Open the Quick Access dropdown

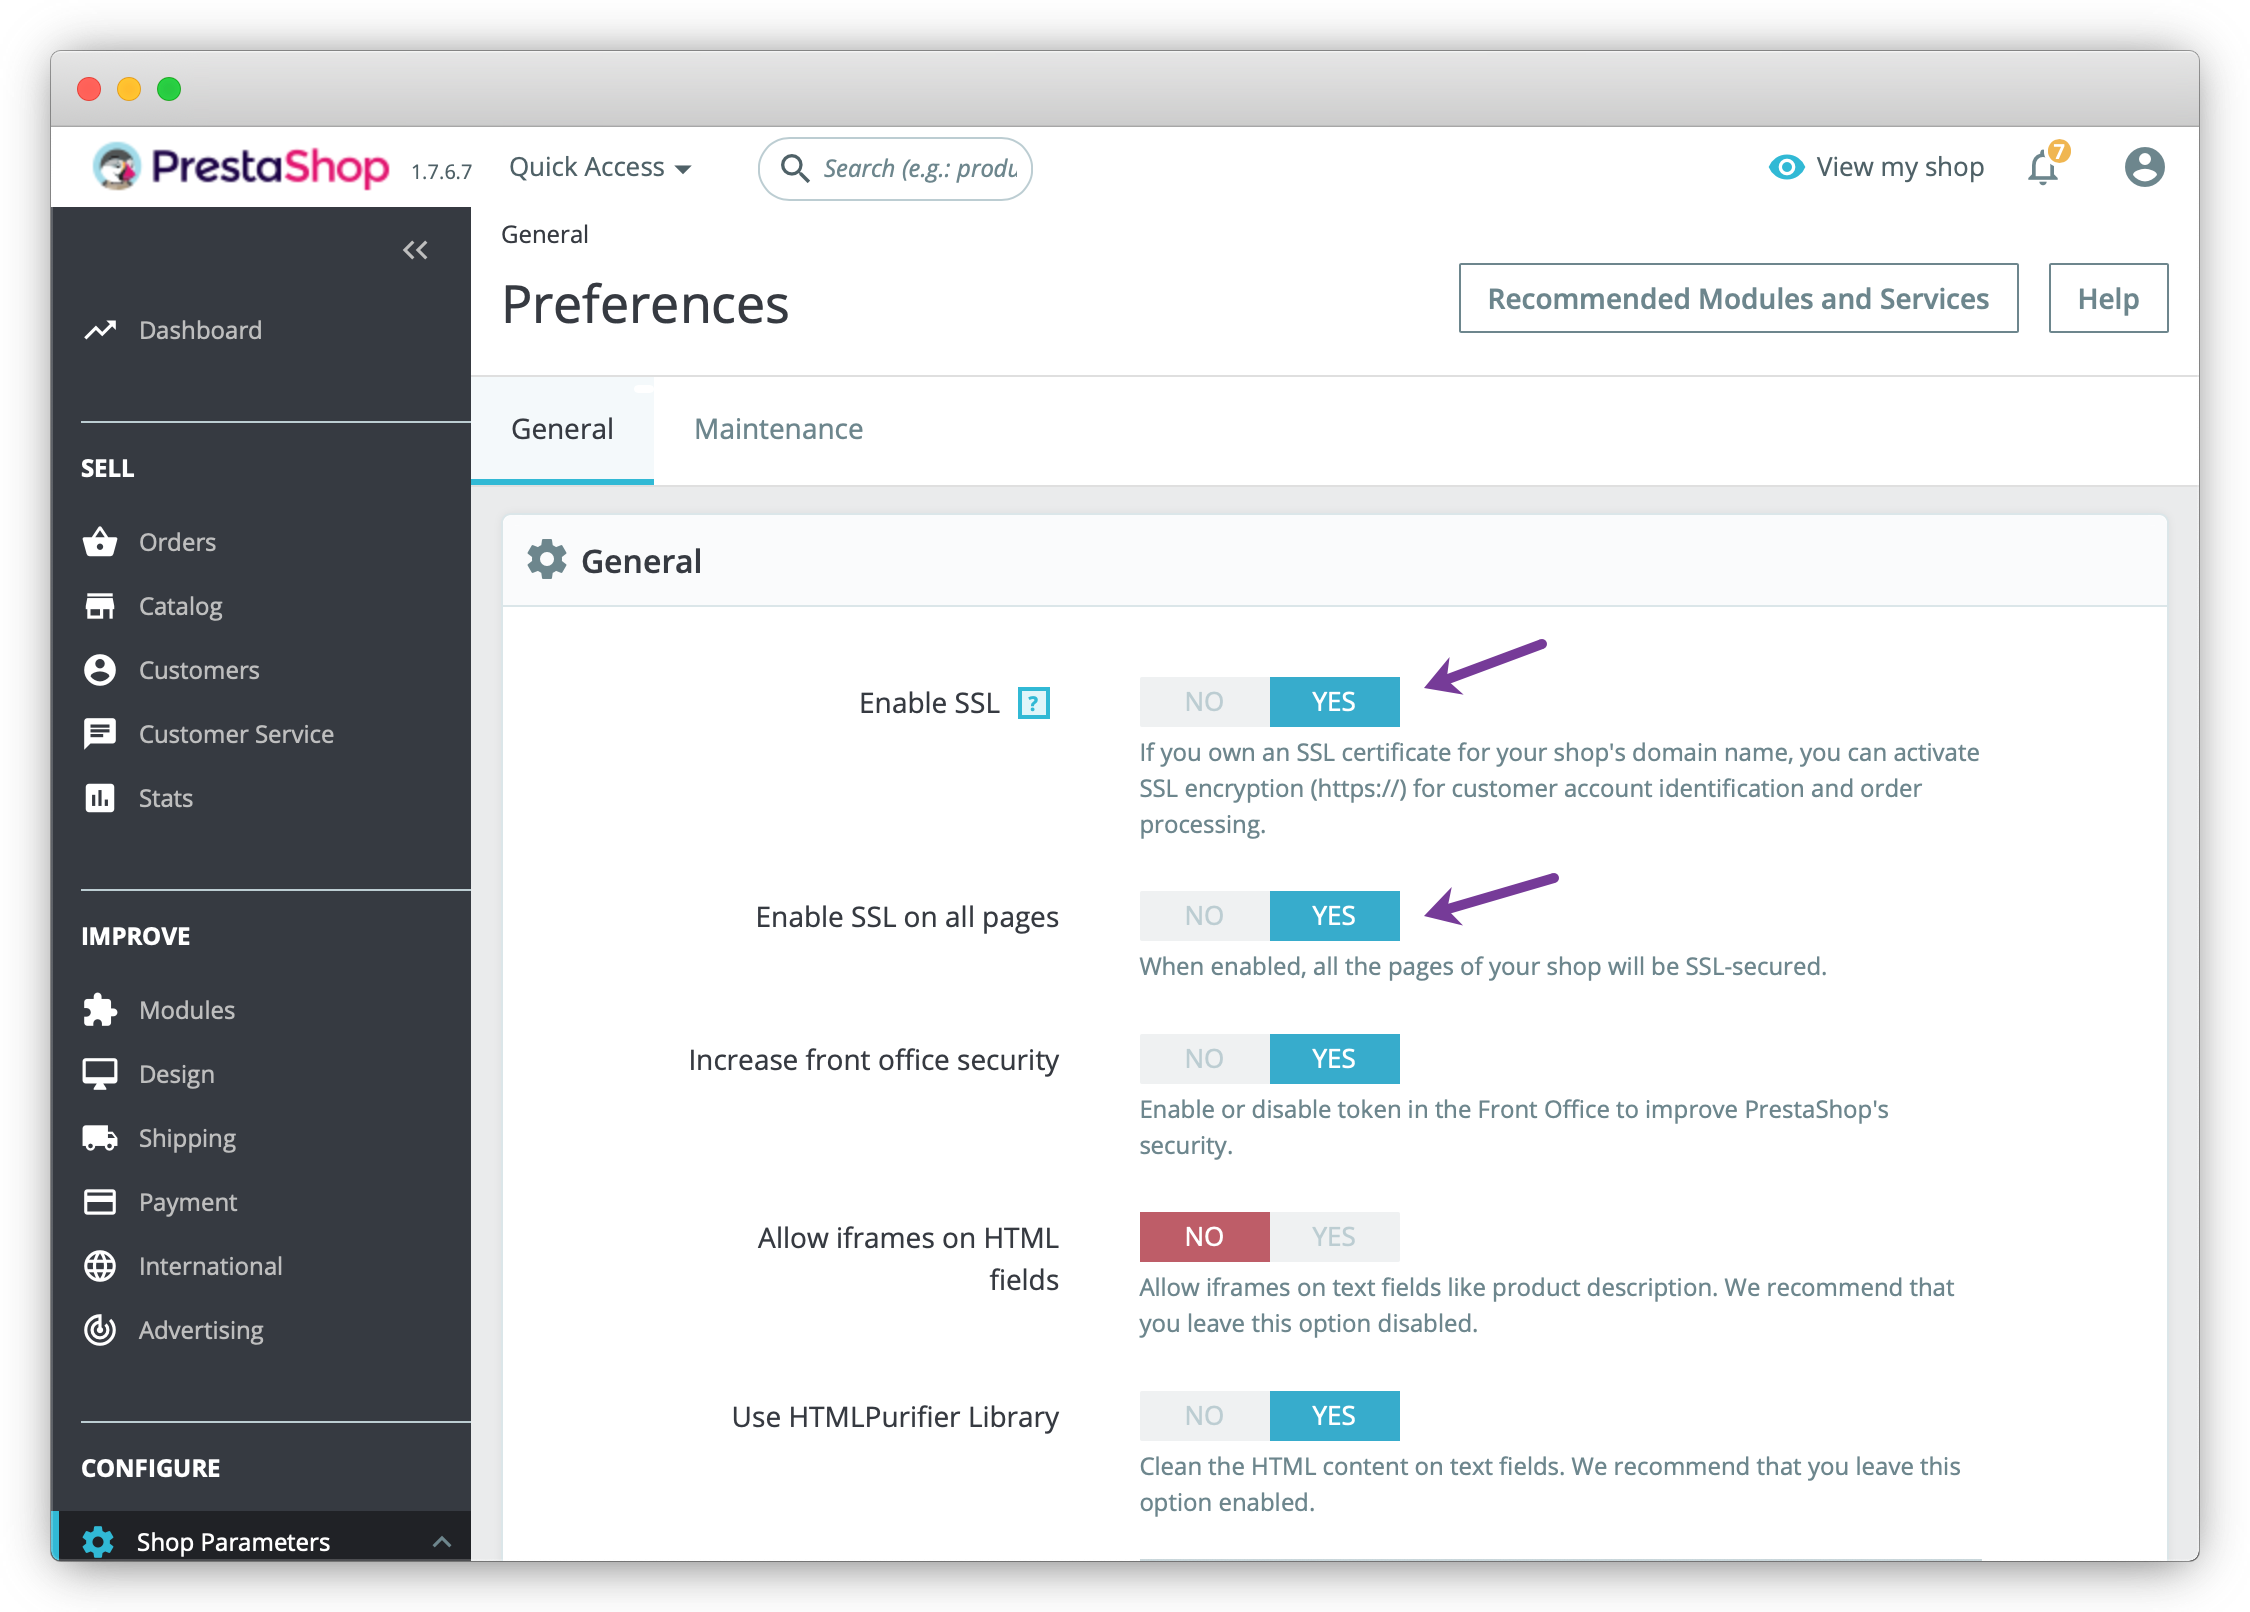pyautogui.click(x=599, y=167)
